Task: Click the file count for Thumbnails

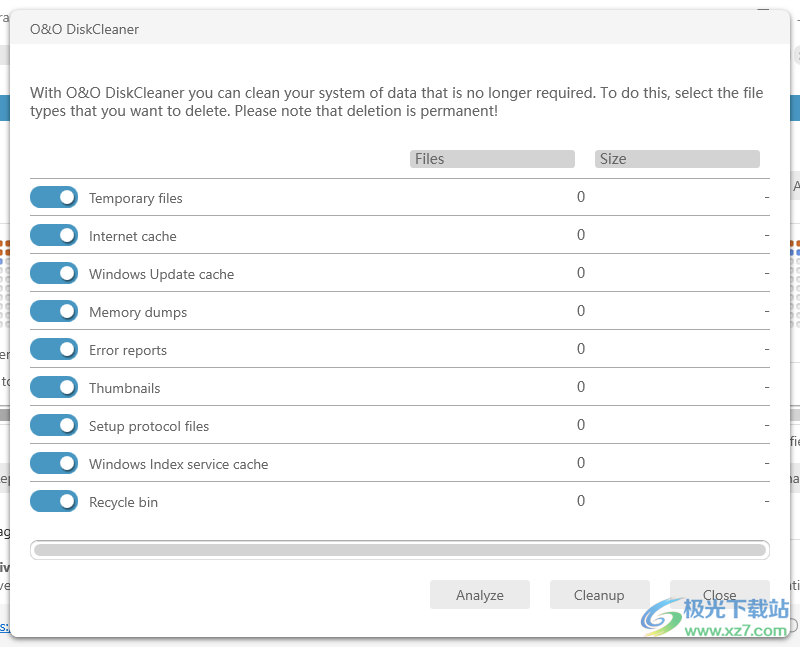Action: [581, 387]
